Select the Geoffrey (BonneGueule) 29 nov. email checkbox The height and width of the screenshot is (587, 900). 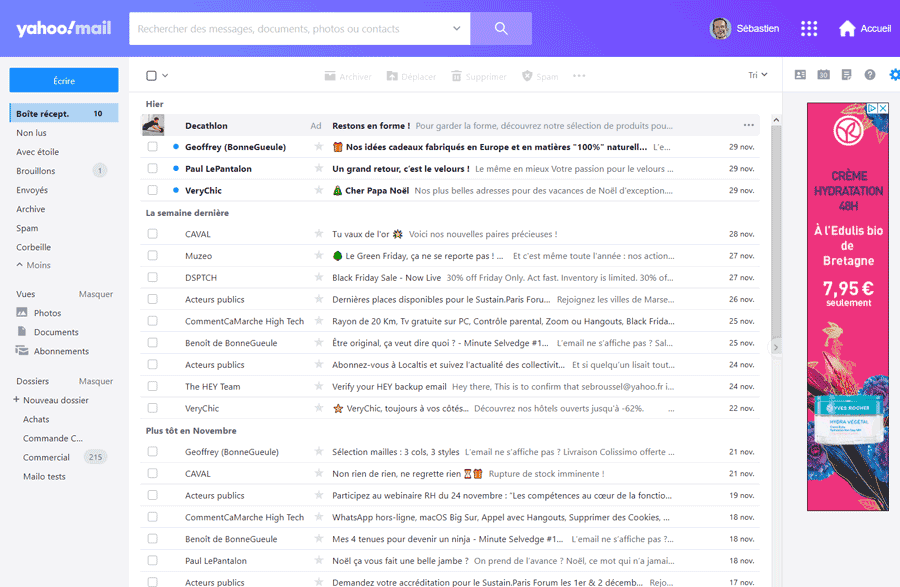(152, 147)
